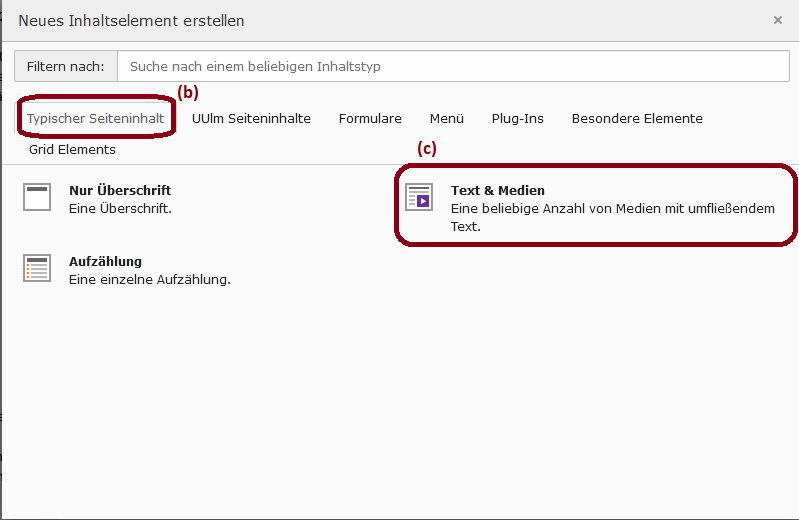Select the Menü tab
This screenshot has width=799, height=520.
(x=447, y=118)
